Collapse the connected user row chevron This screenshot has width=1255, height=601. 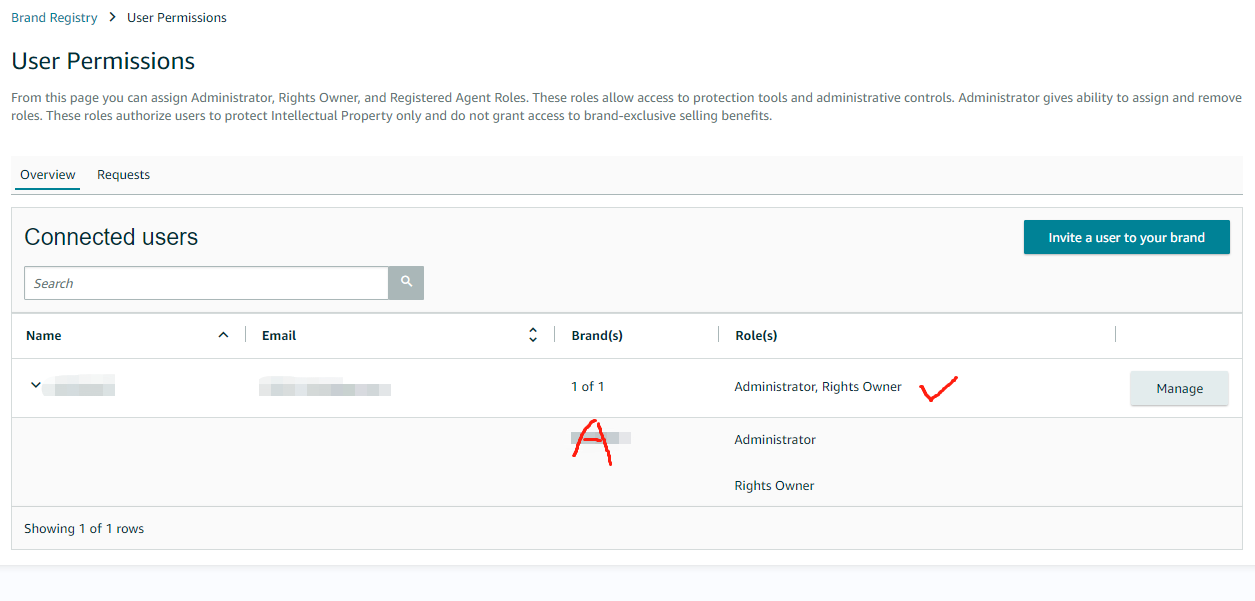(36, 386)
